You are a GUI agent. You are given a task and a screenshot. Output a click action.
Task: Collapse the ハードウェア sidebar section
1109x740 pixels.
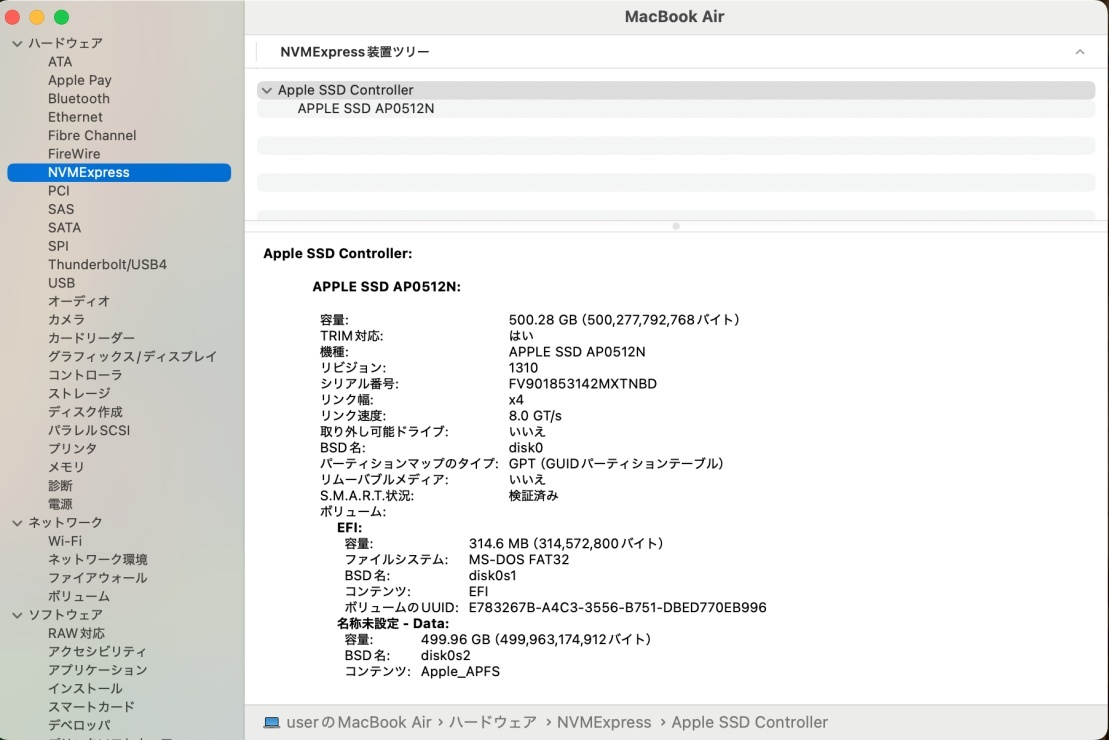tap(16, 43)
